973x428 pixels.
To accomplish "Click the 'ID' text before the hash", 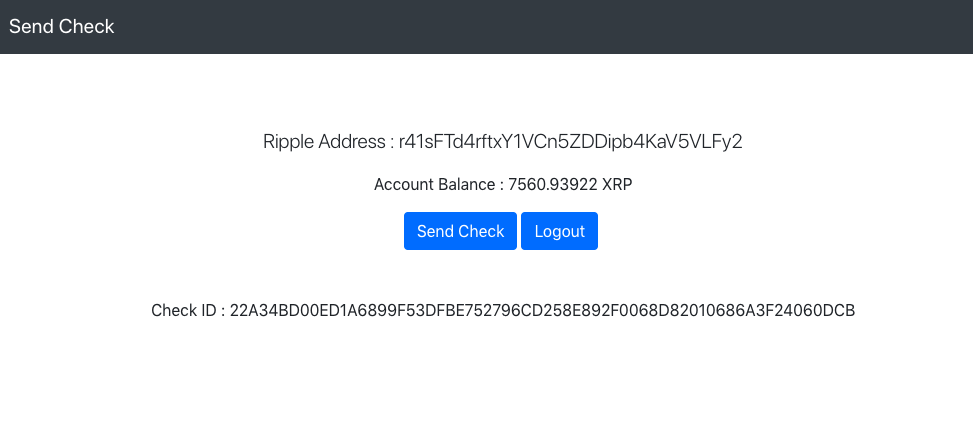I will (208, 311).
